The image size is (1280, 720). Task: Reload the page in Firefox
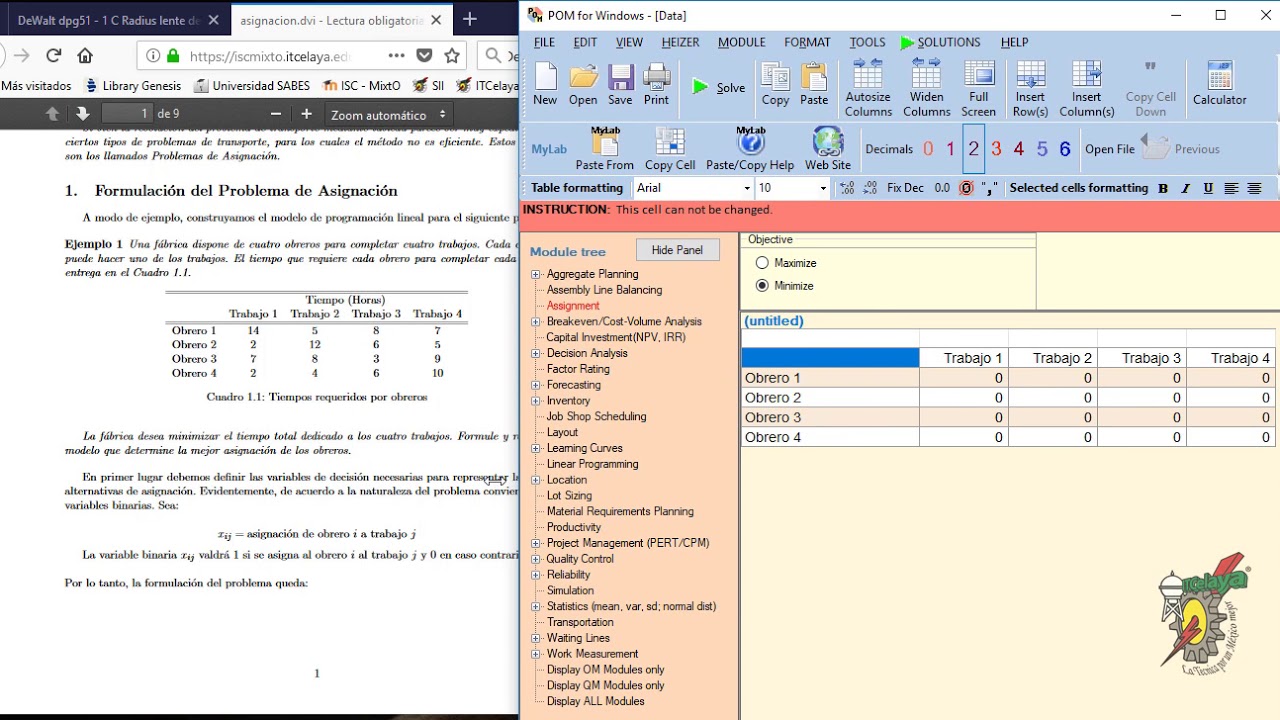click(54, 56)
